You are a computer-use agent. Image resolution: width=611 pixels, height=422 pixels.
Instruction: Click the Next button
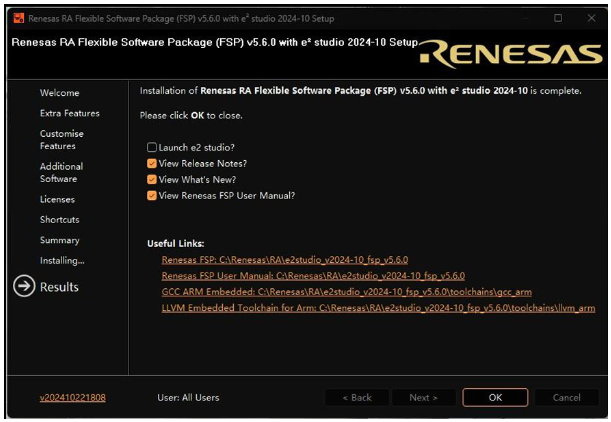pyautogui.click(x=423, y=397)
